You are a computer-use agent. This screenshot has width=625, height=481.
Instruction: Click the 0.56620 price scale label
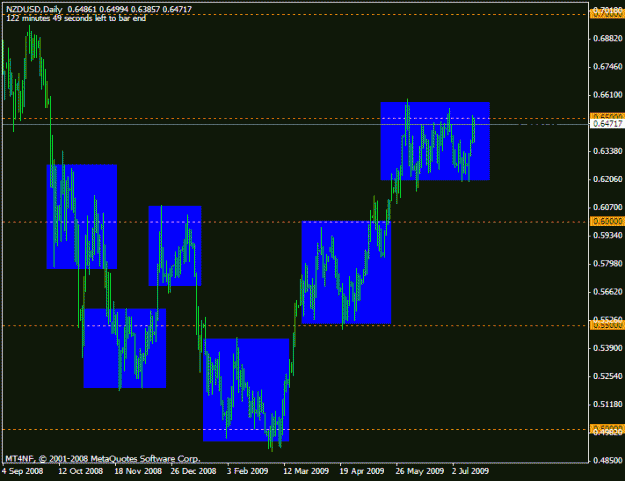[x=607, y=292]
